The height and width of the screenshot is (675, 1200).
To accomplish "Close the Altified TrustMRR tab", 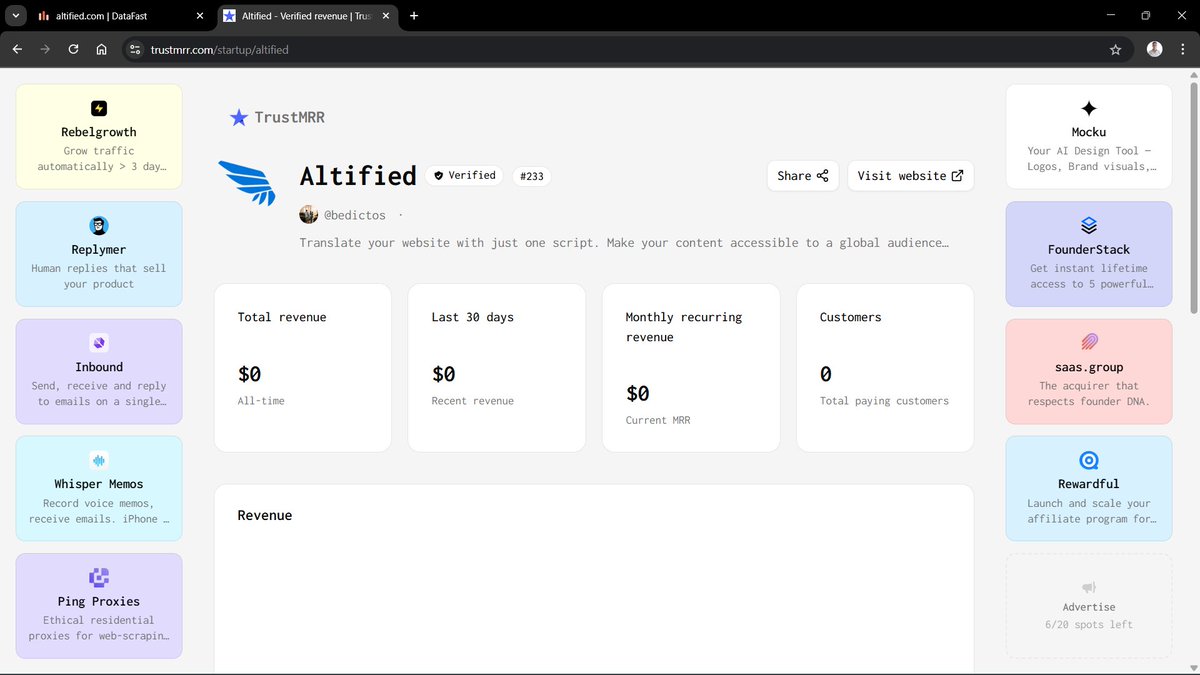I will (x=387, y=16).
